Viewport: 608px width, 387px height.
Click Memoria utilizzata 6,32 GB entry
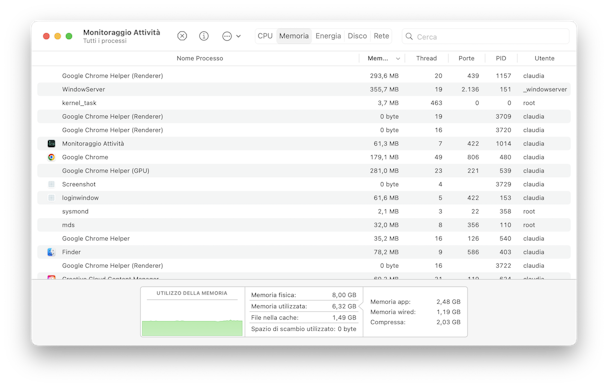[303, 306]
